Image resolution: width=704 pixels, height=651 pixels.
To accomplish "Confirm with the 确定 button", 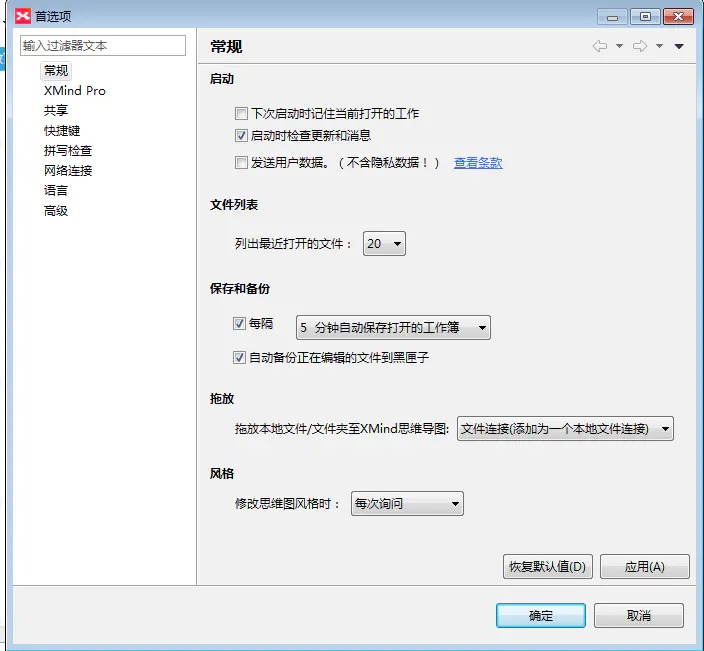I will pyautogui.click(x=541, y=616).
